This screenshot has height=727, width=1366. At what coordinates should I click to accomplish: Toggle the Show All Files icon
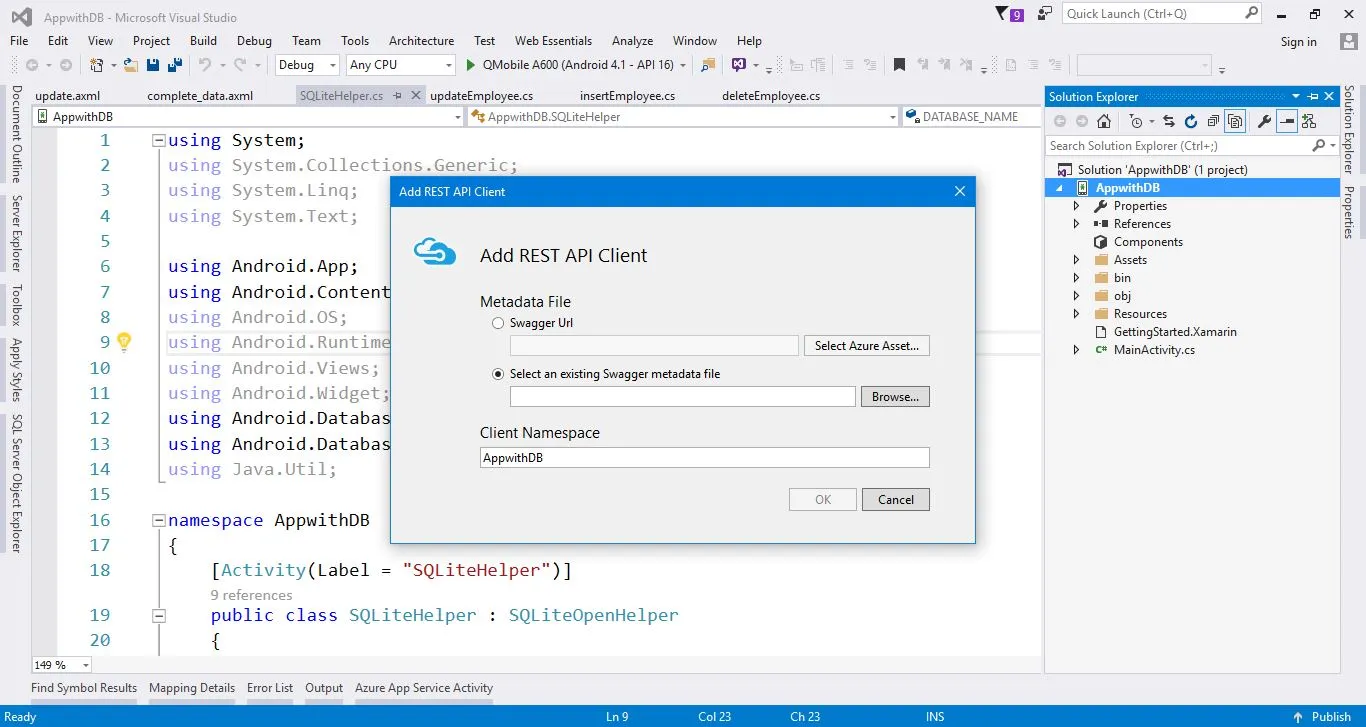point(1236,121)
